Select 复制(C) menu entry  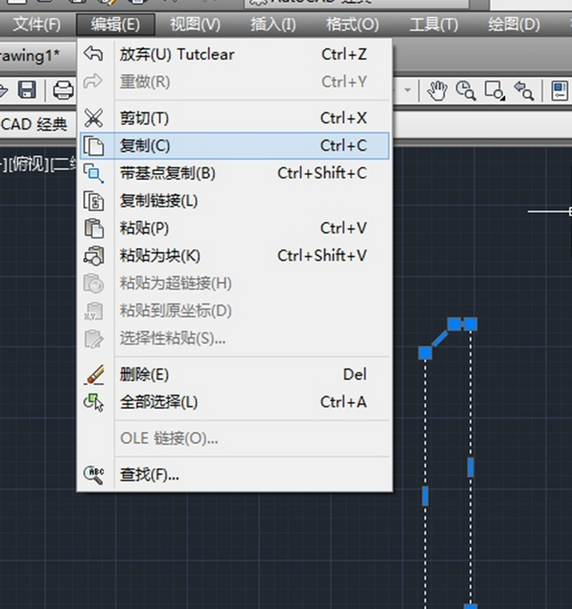pyautogui.click(x=234, y=146)
